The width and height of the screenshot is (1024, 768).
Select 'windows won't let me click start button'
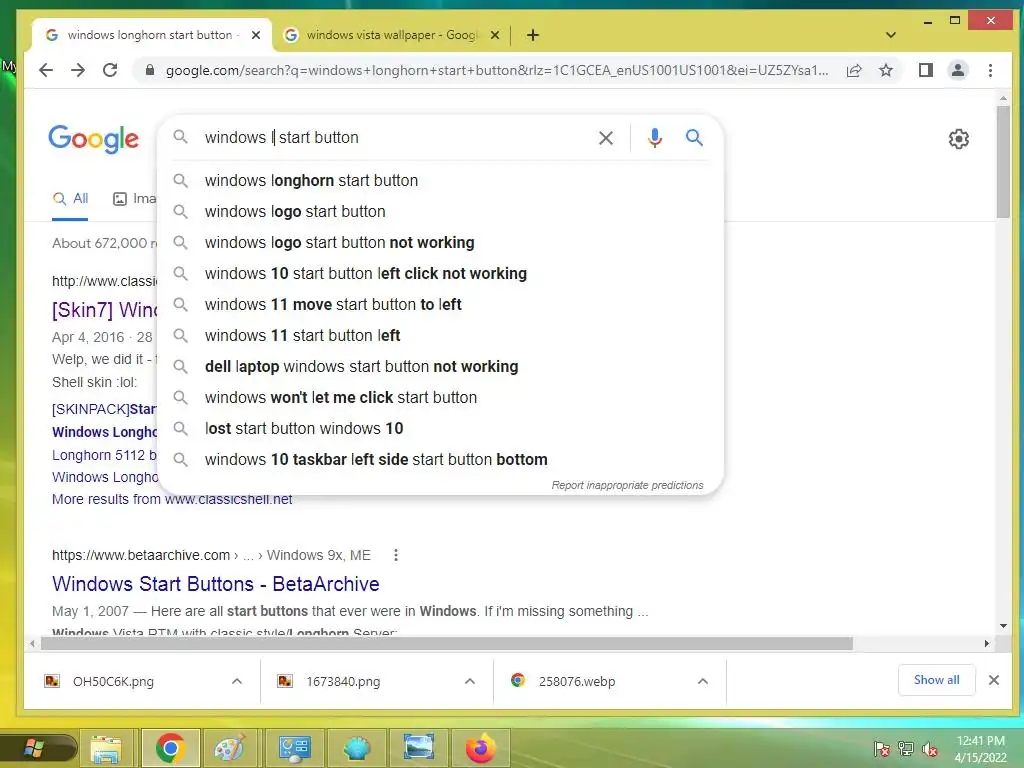point(441,398)
